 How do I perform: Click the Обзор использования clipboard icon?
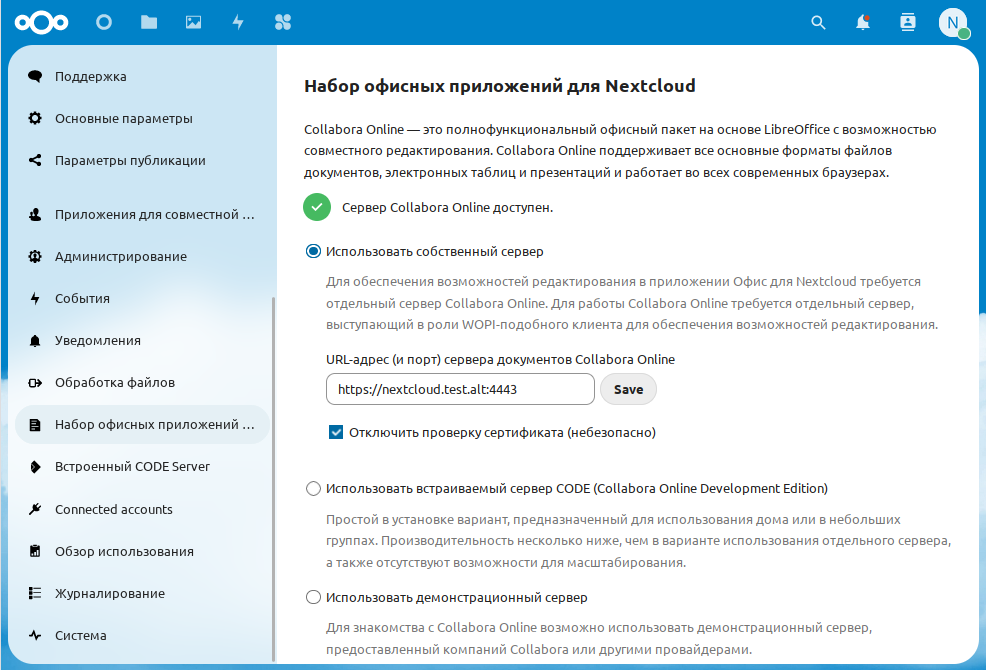tap(35, 551)
